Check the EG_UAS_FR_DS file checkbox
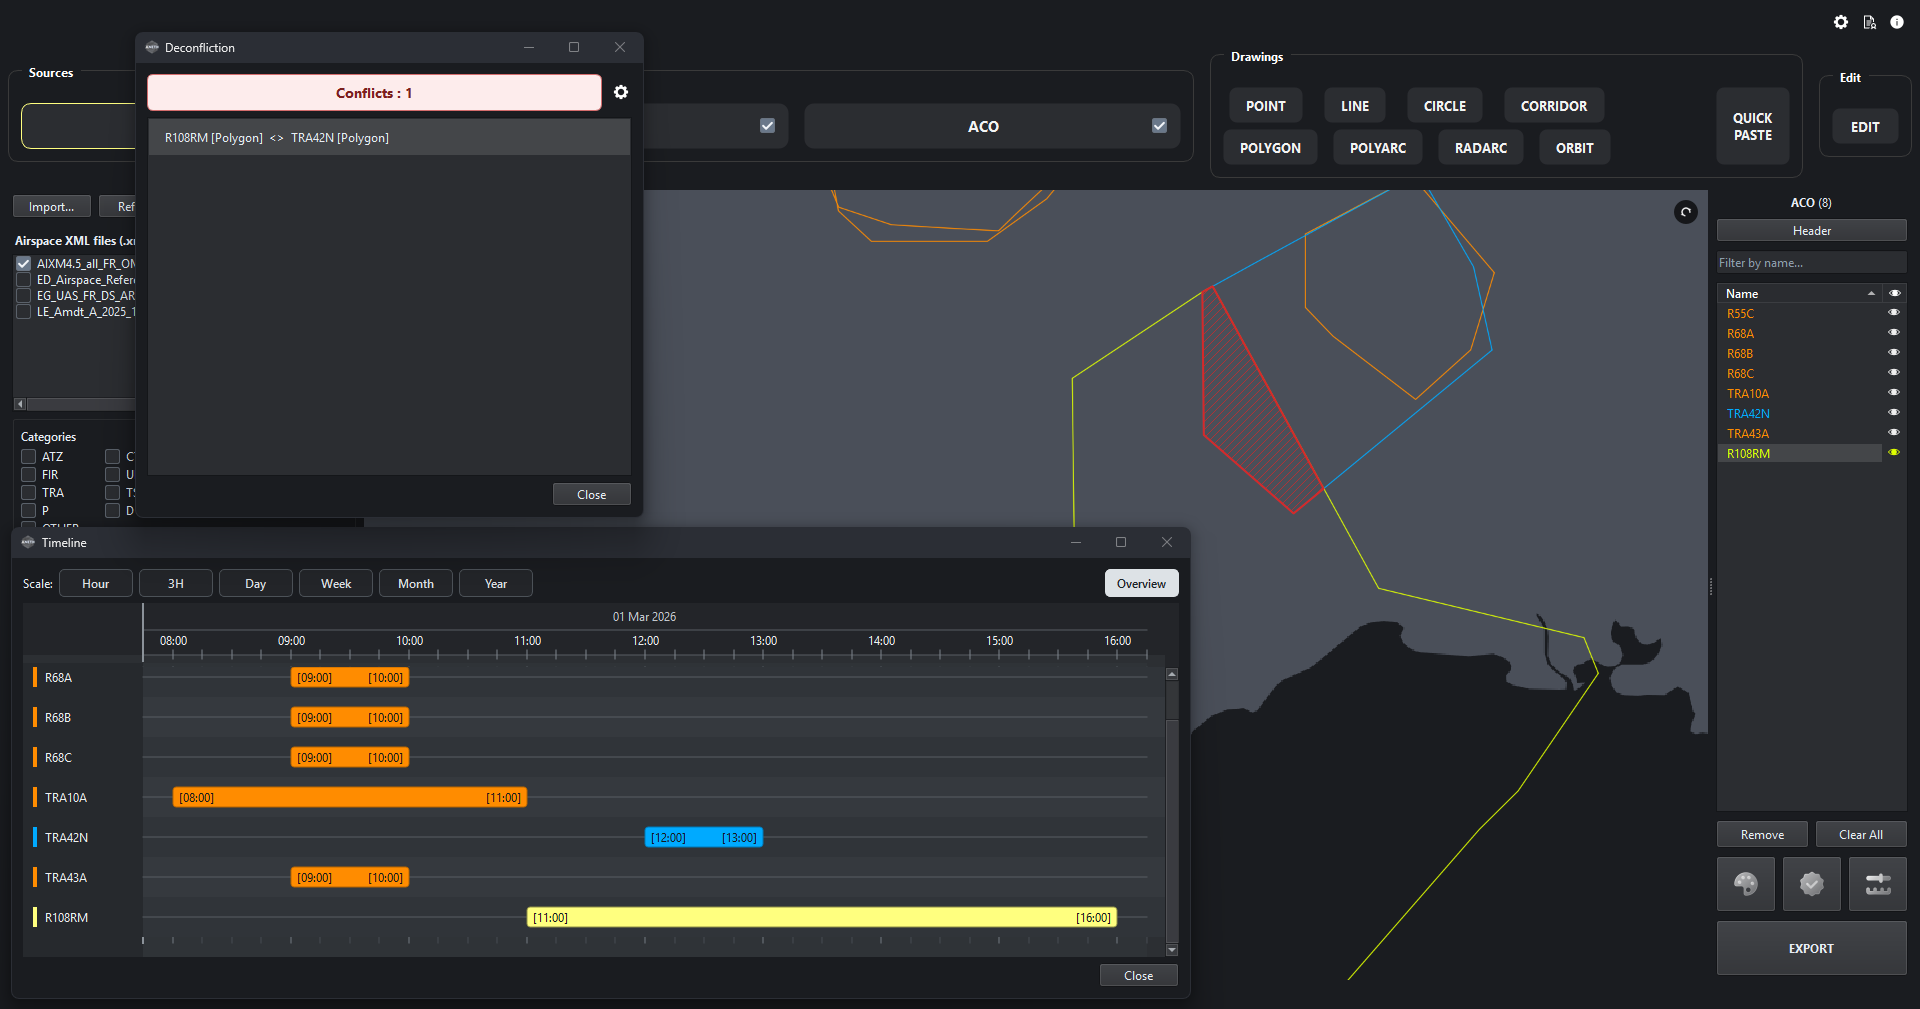 point(24,296)
